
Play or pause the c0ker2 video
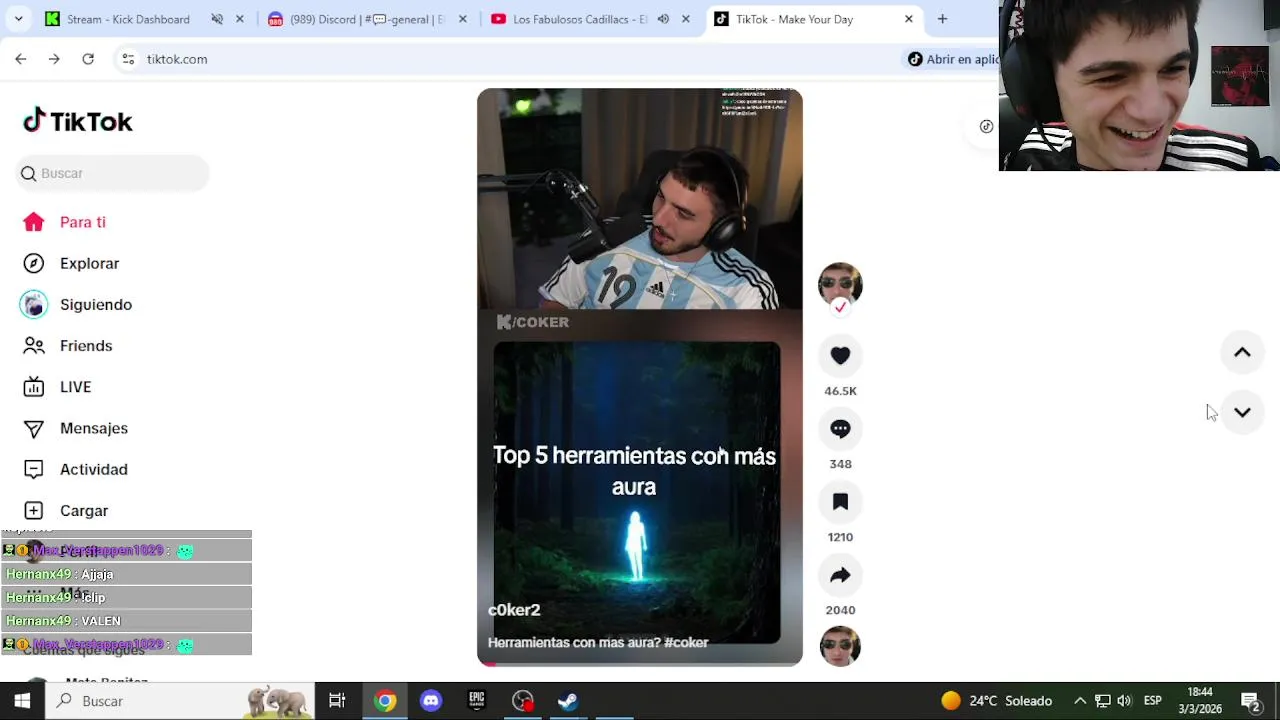tap(640, 377)
